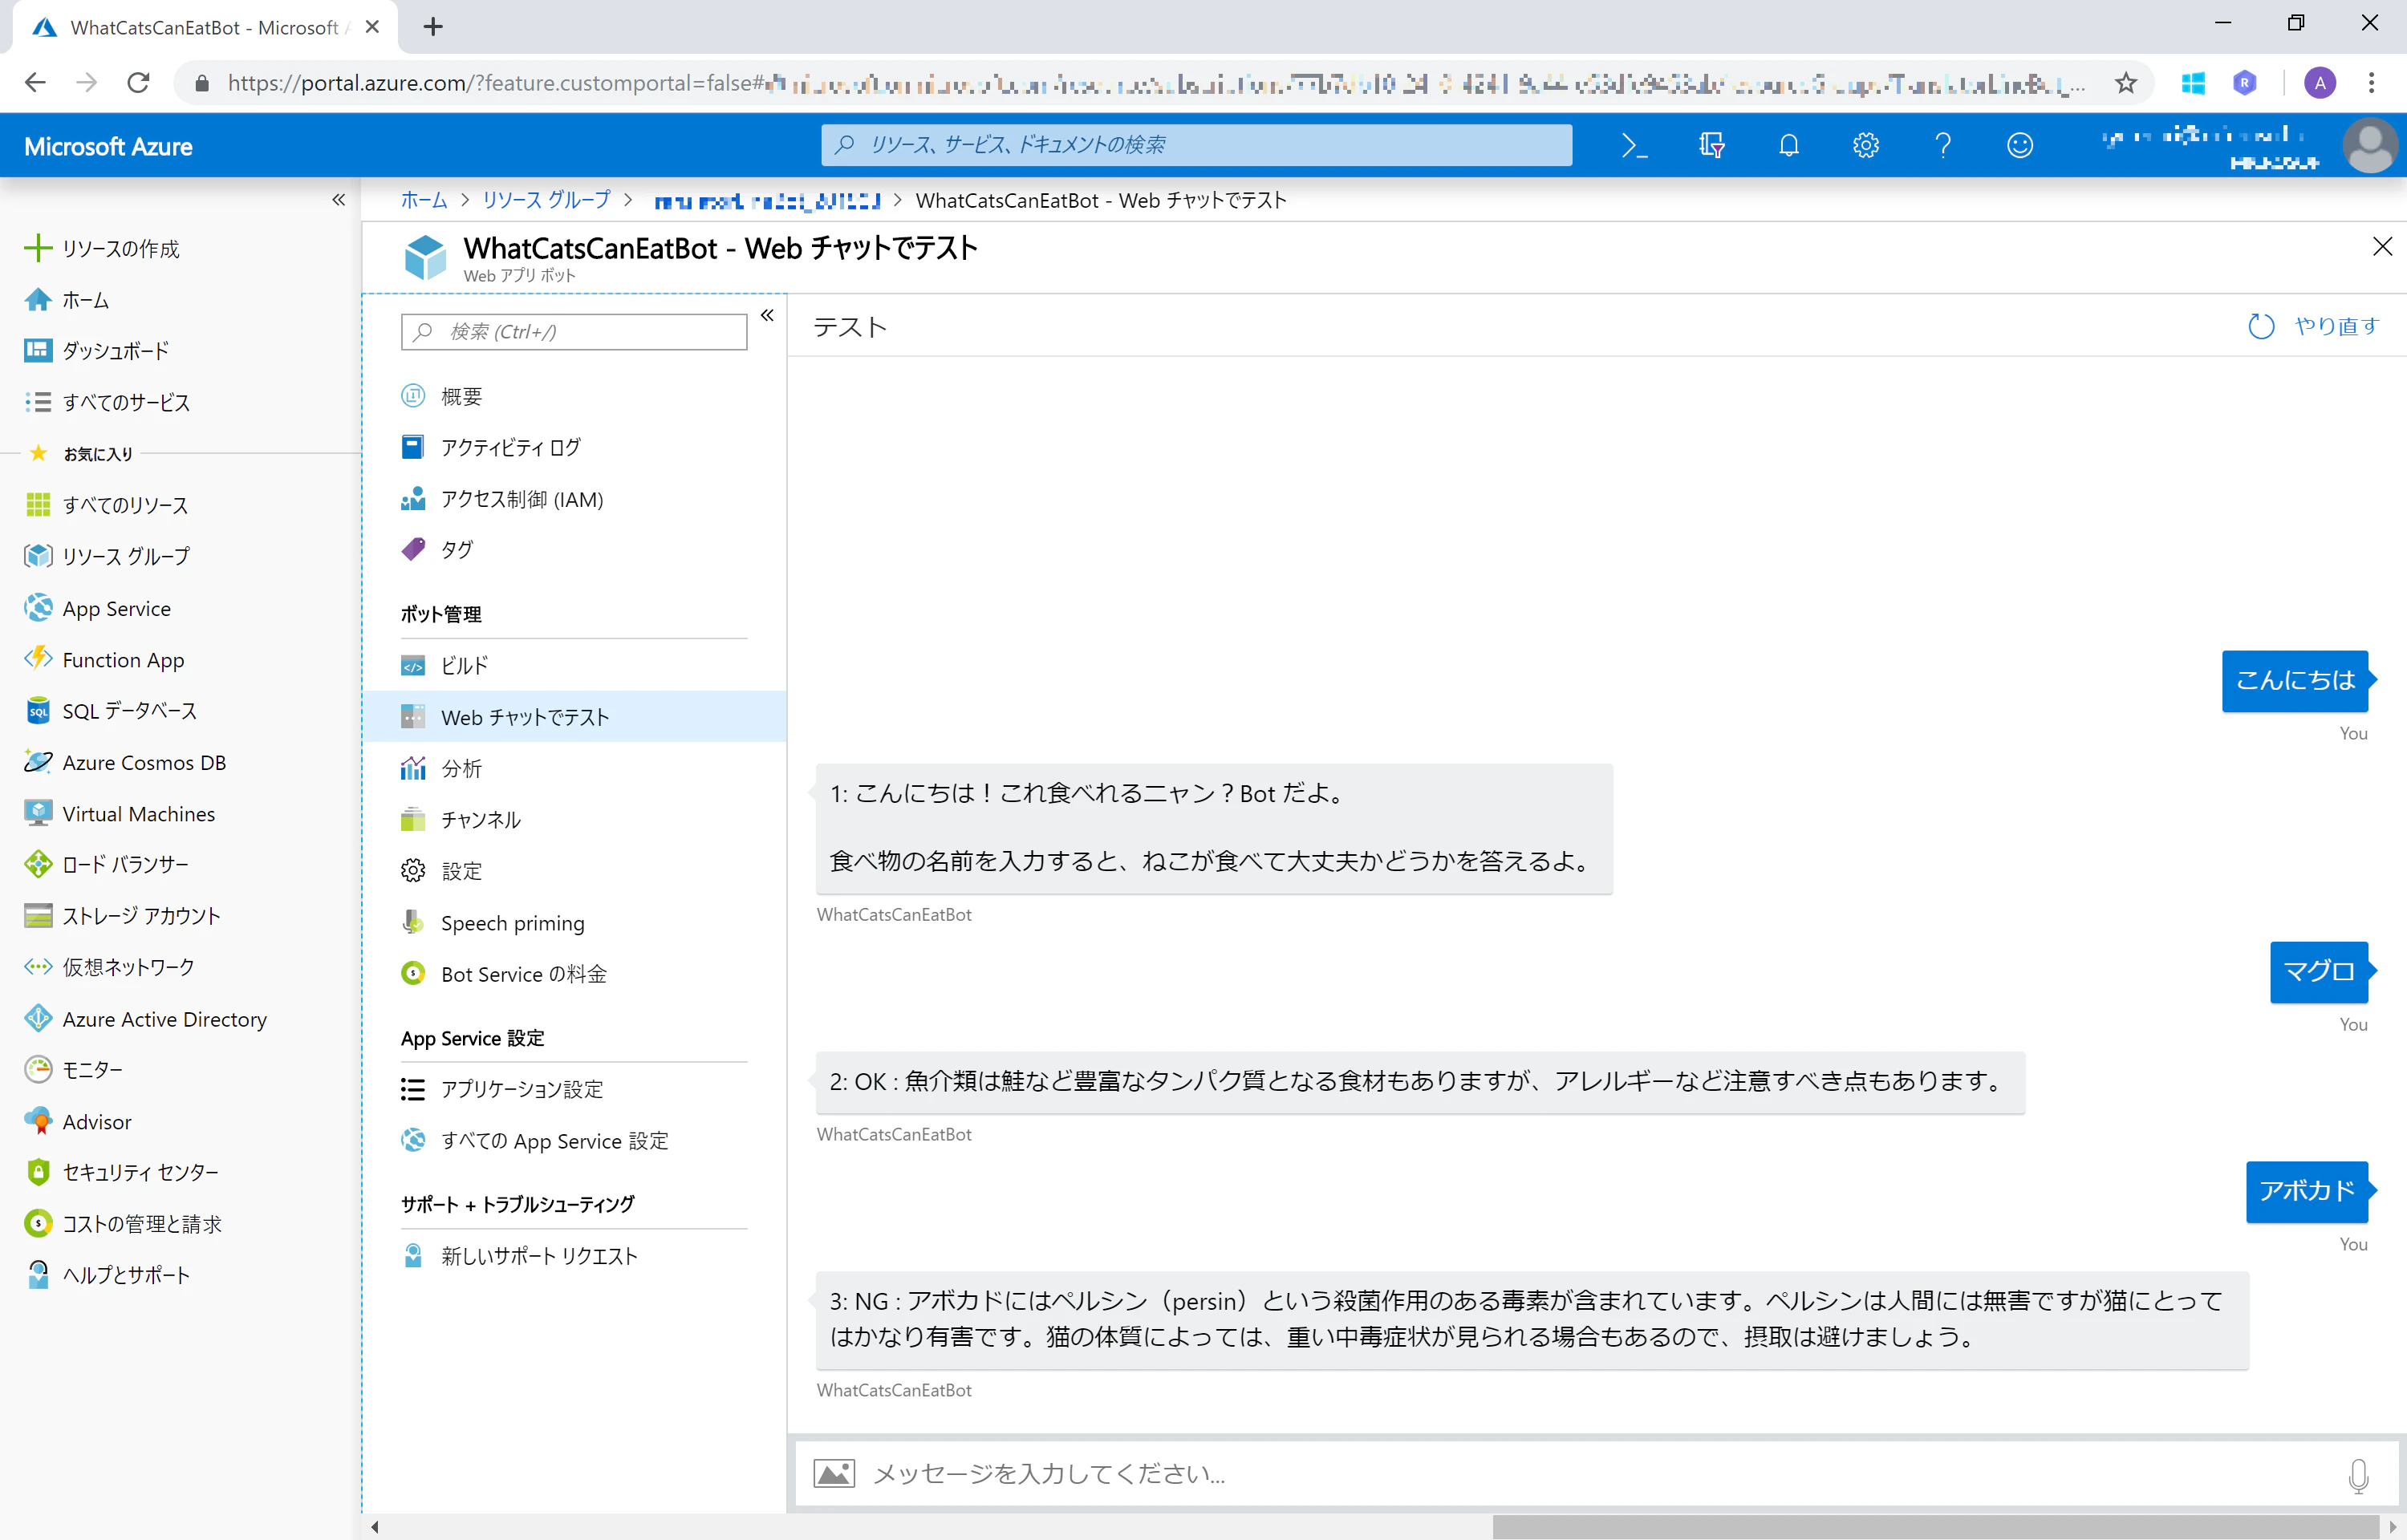The width and height of the screenshot is (2407, 1540).
Task: Open Azure Active Directory in sidebar
Action: 180,1019
